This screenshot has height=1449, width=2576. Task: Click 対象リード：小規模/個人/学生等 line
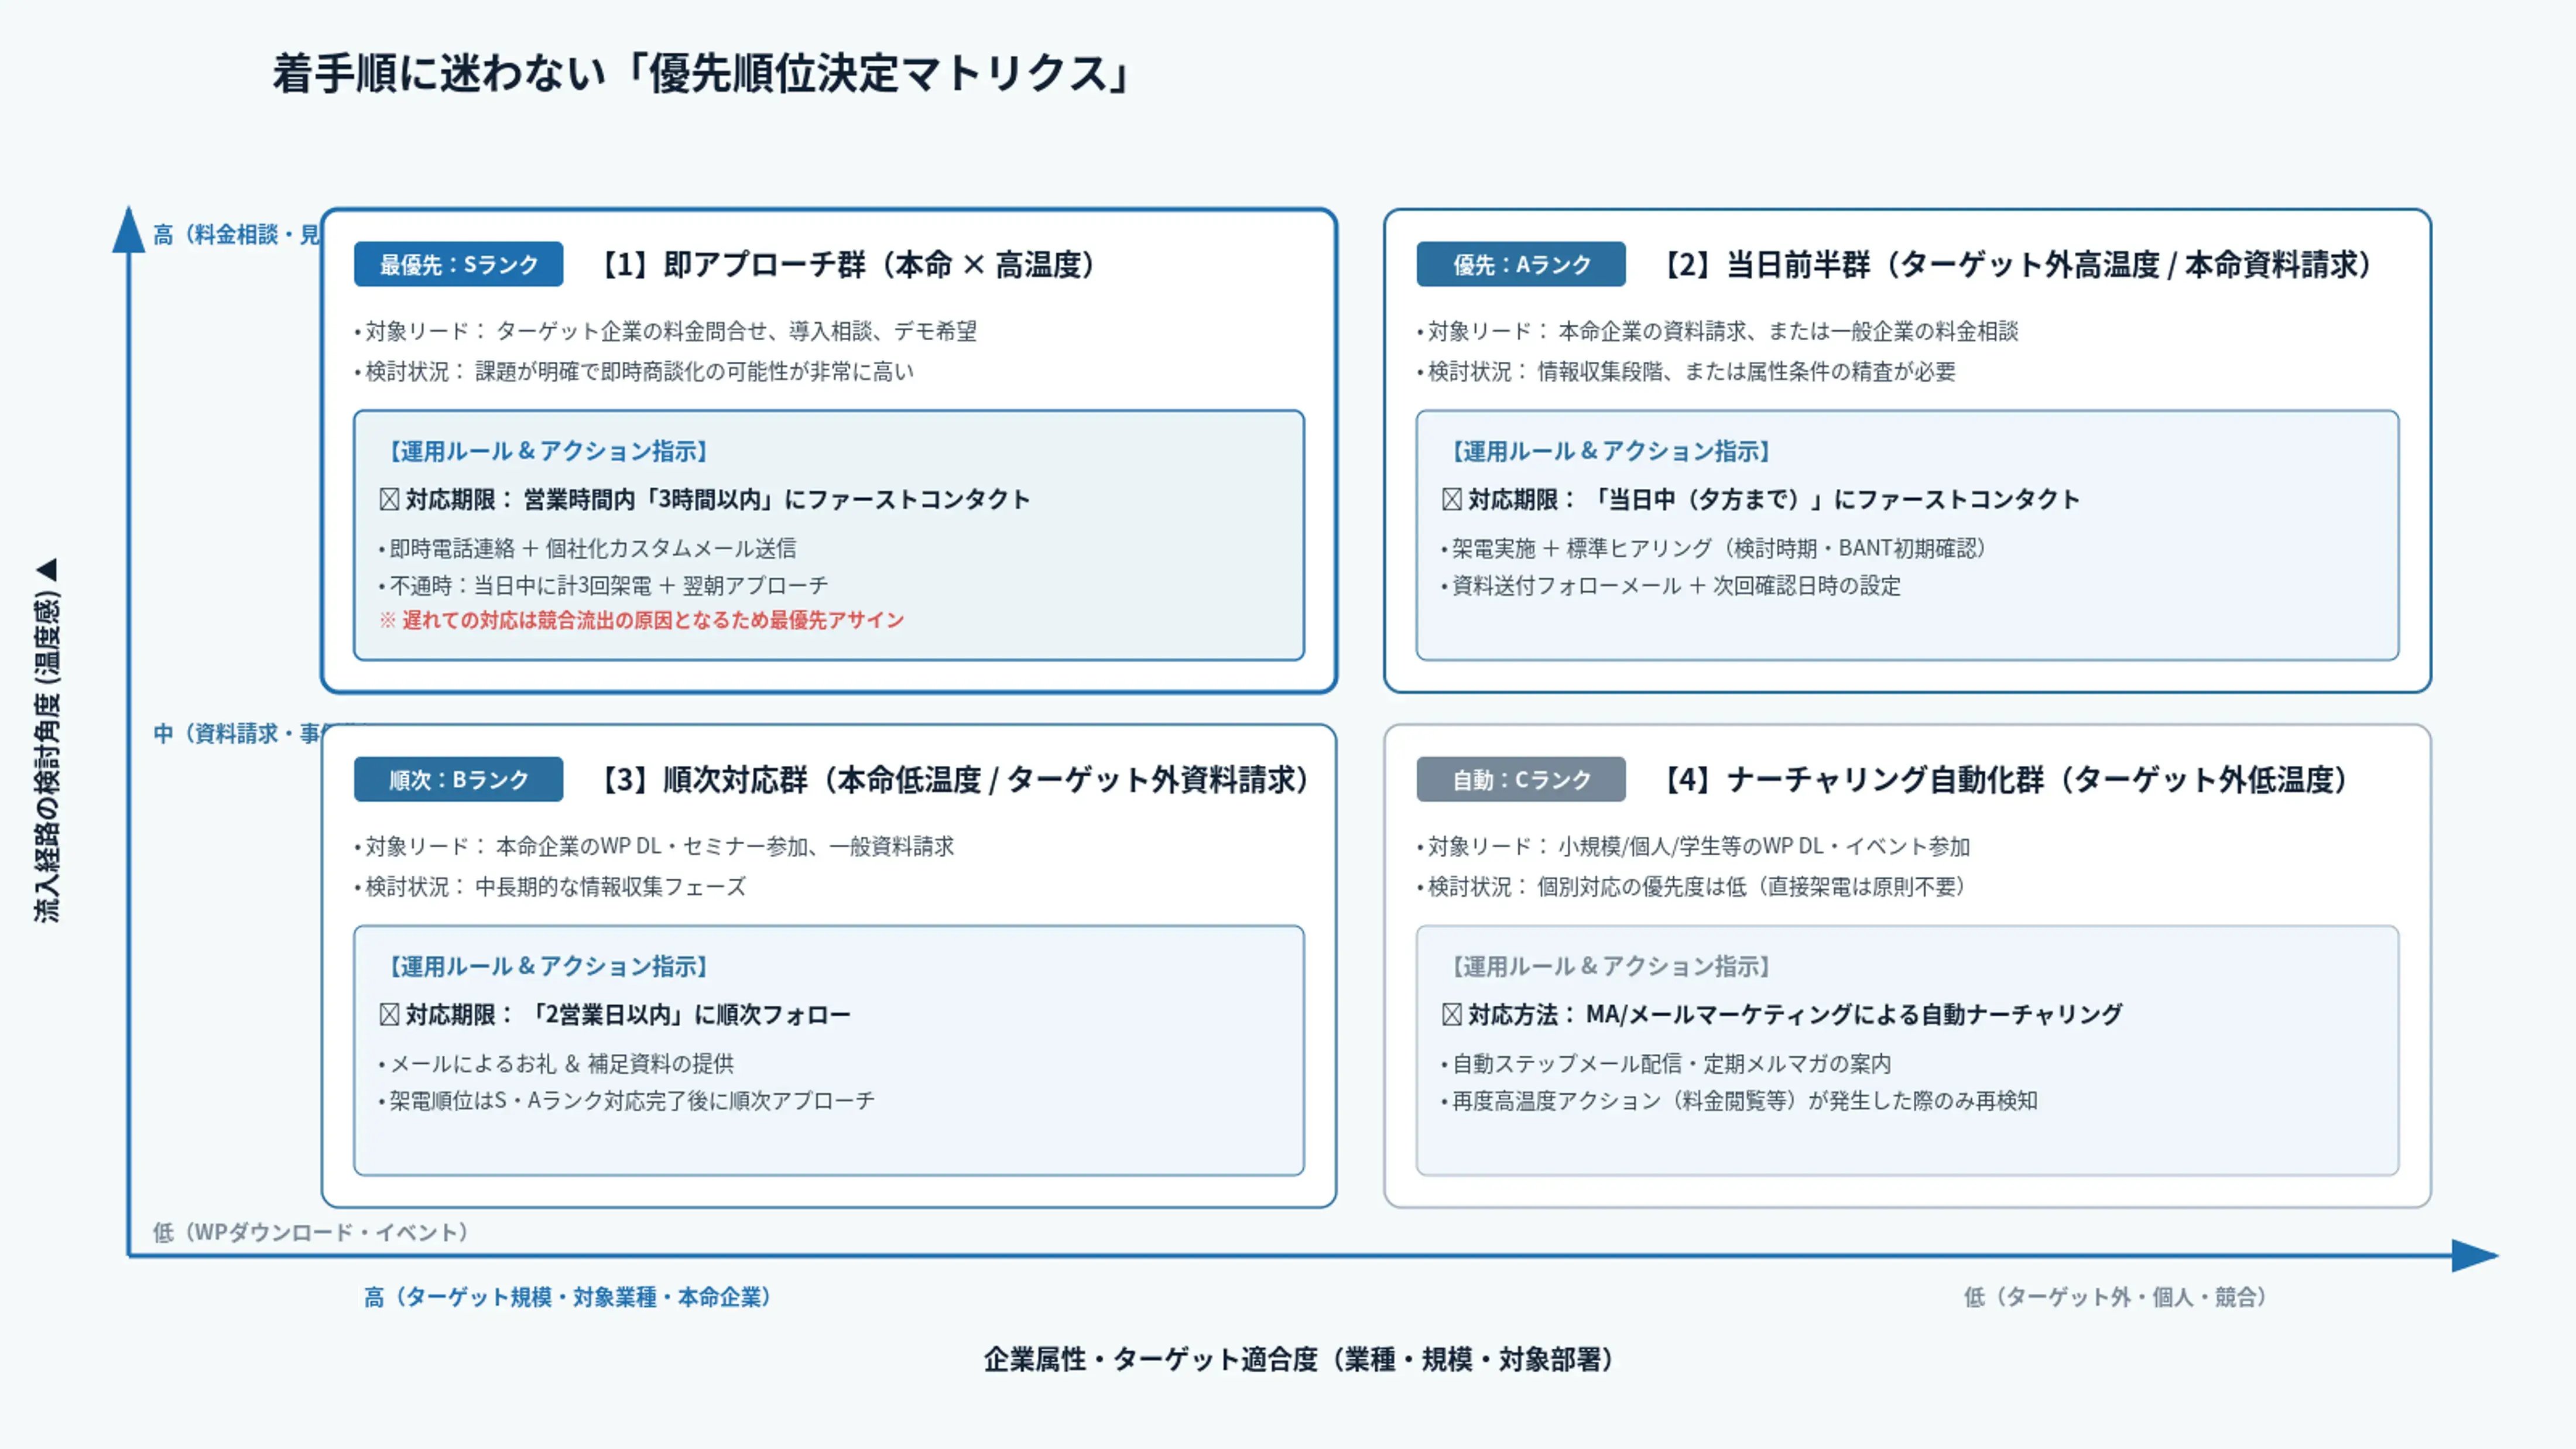point(1694,846)
